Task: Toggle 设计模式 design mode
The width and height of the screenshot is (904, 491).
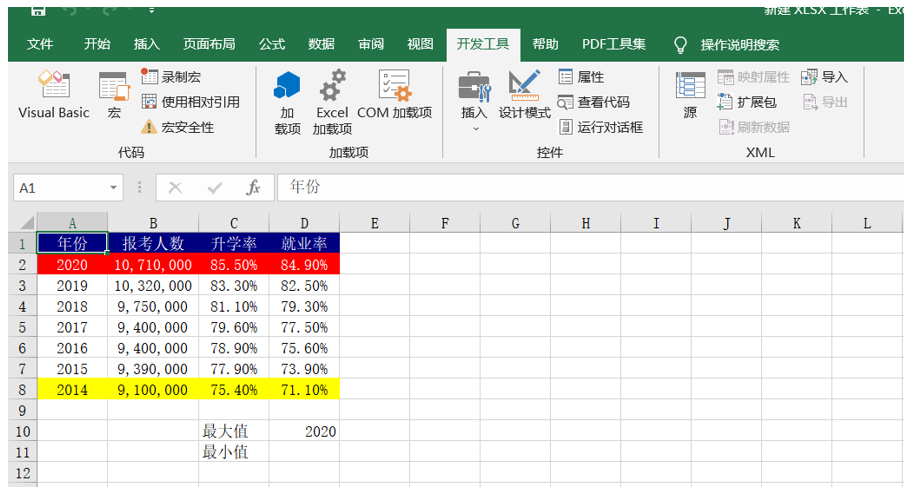Action: [x=525, y=96]
